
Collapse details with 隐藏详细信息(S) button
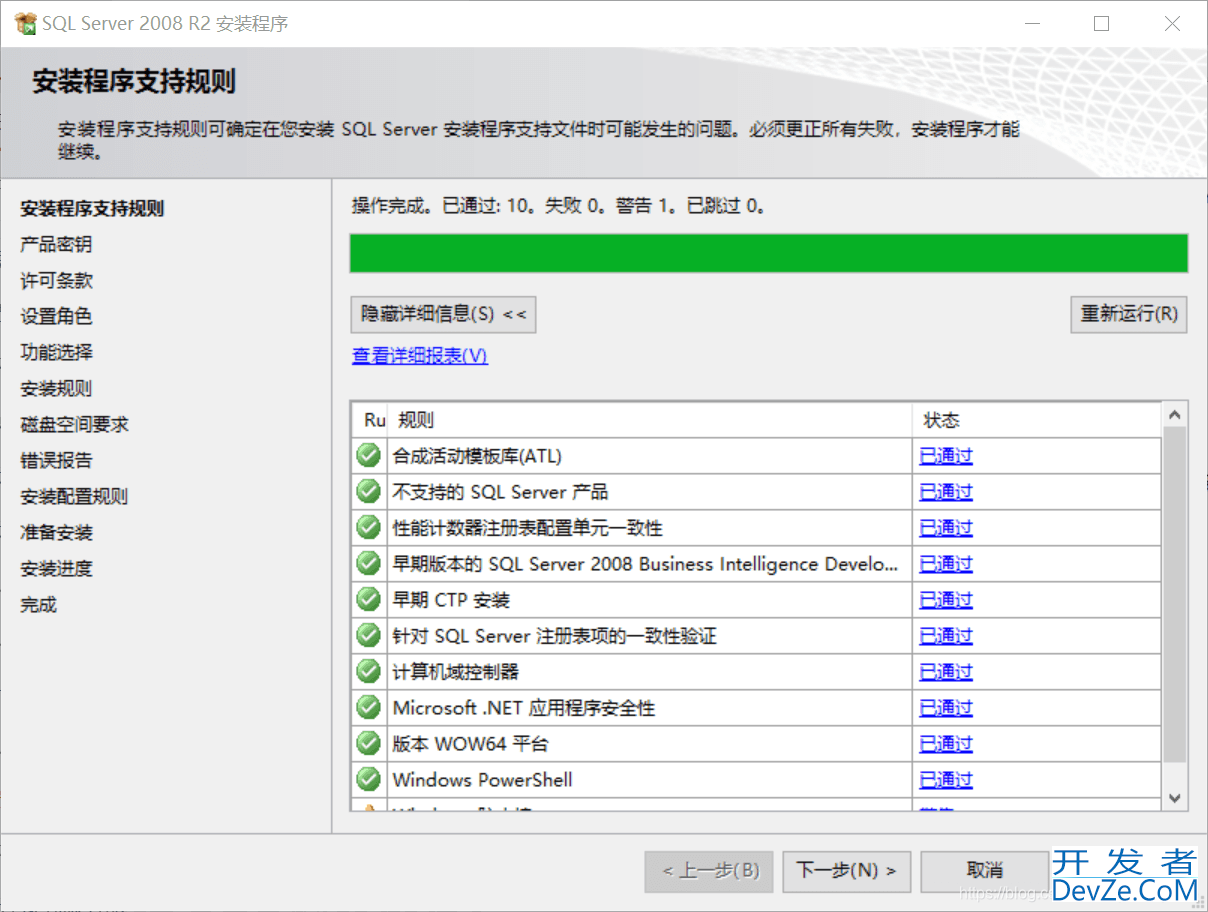[x=444, y=314]
